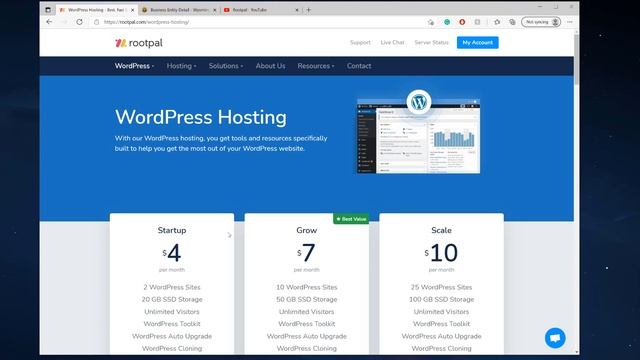Open the Live Chat link

[392, 42]
